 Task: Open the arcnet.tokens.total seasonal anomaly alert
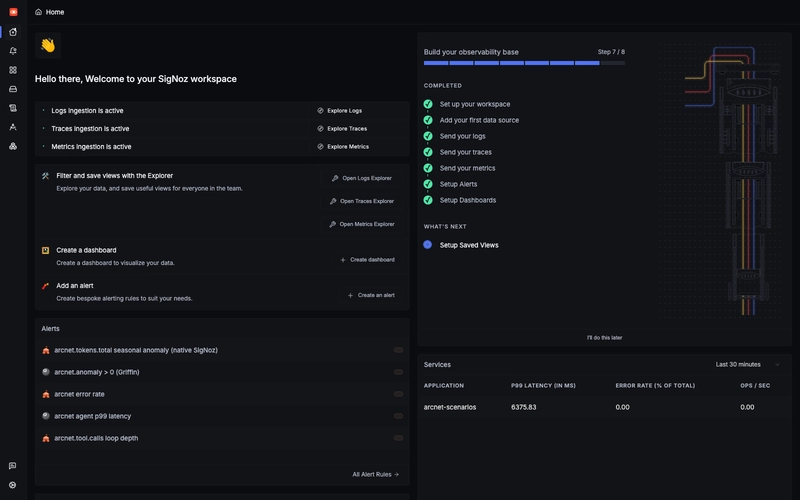[x=222, y=351]
